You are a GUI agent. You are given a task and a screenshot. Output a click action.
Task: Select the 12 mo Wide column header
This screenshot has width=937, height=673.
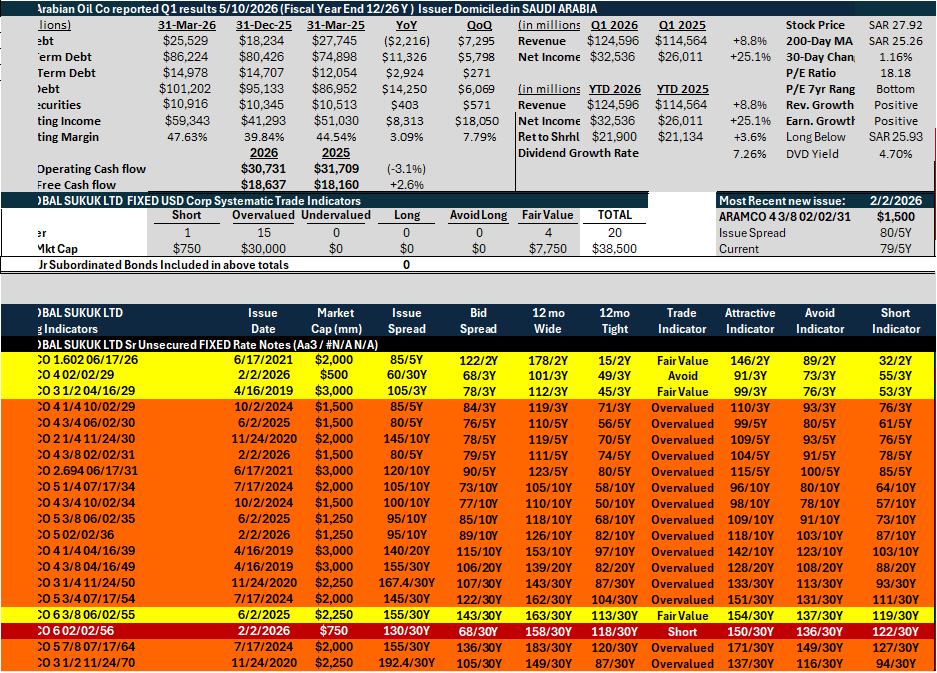pyautogui.click(x=548, y=321)
